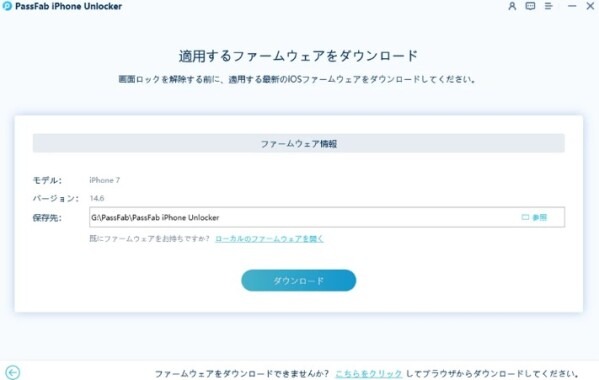Image resolution: width=599 pixels, height=380 pixels.
Task: Close the PassFab iPhone Unlocker window
Action: (590, 6)
